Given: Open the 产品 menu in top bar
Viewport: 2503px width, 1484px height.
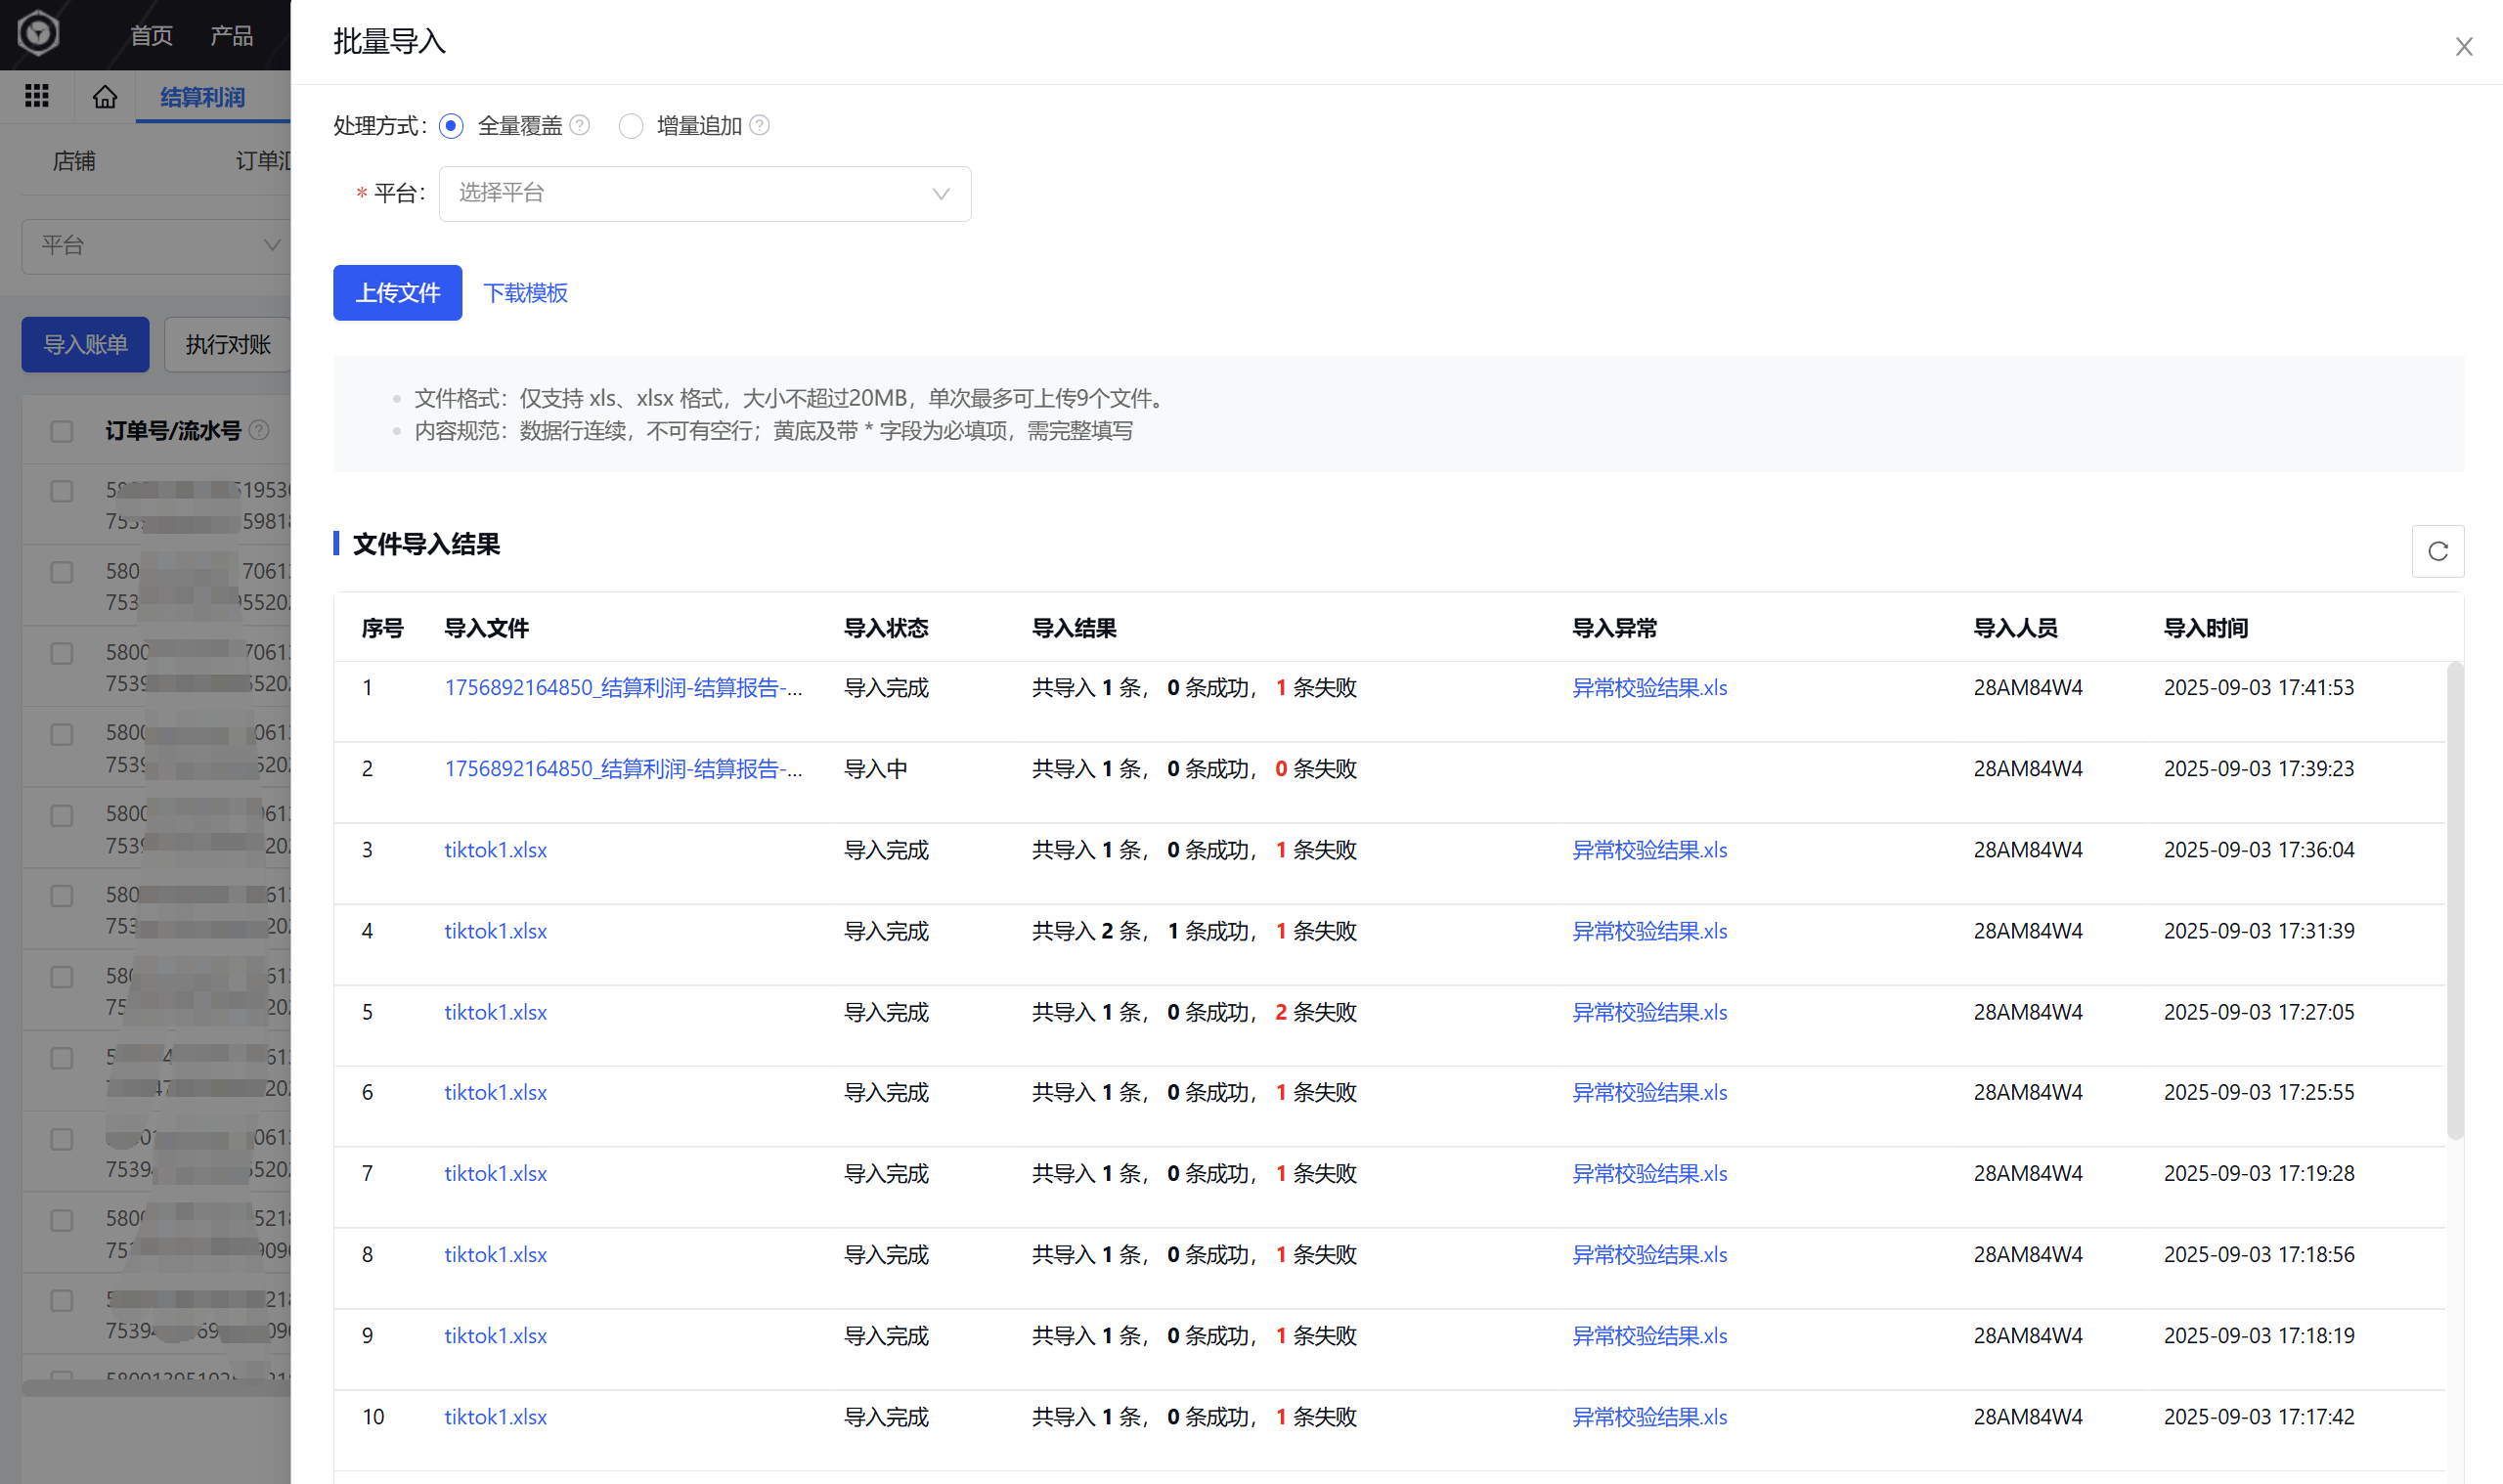Looking at the screenshot, I should click(231, 36).
